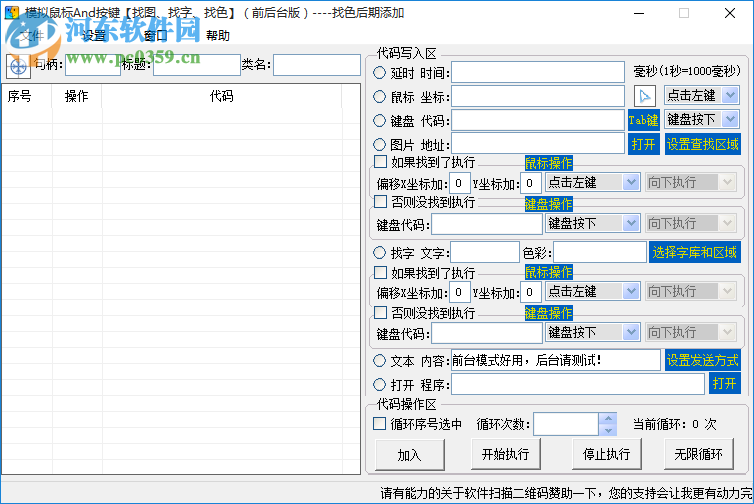Click the 找字 文字 input field
The width and height of the screenshot is (754, 504).
coord(485,252)
